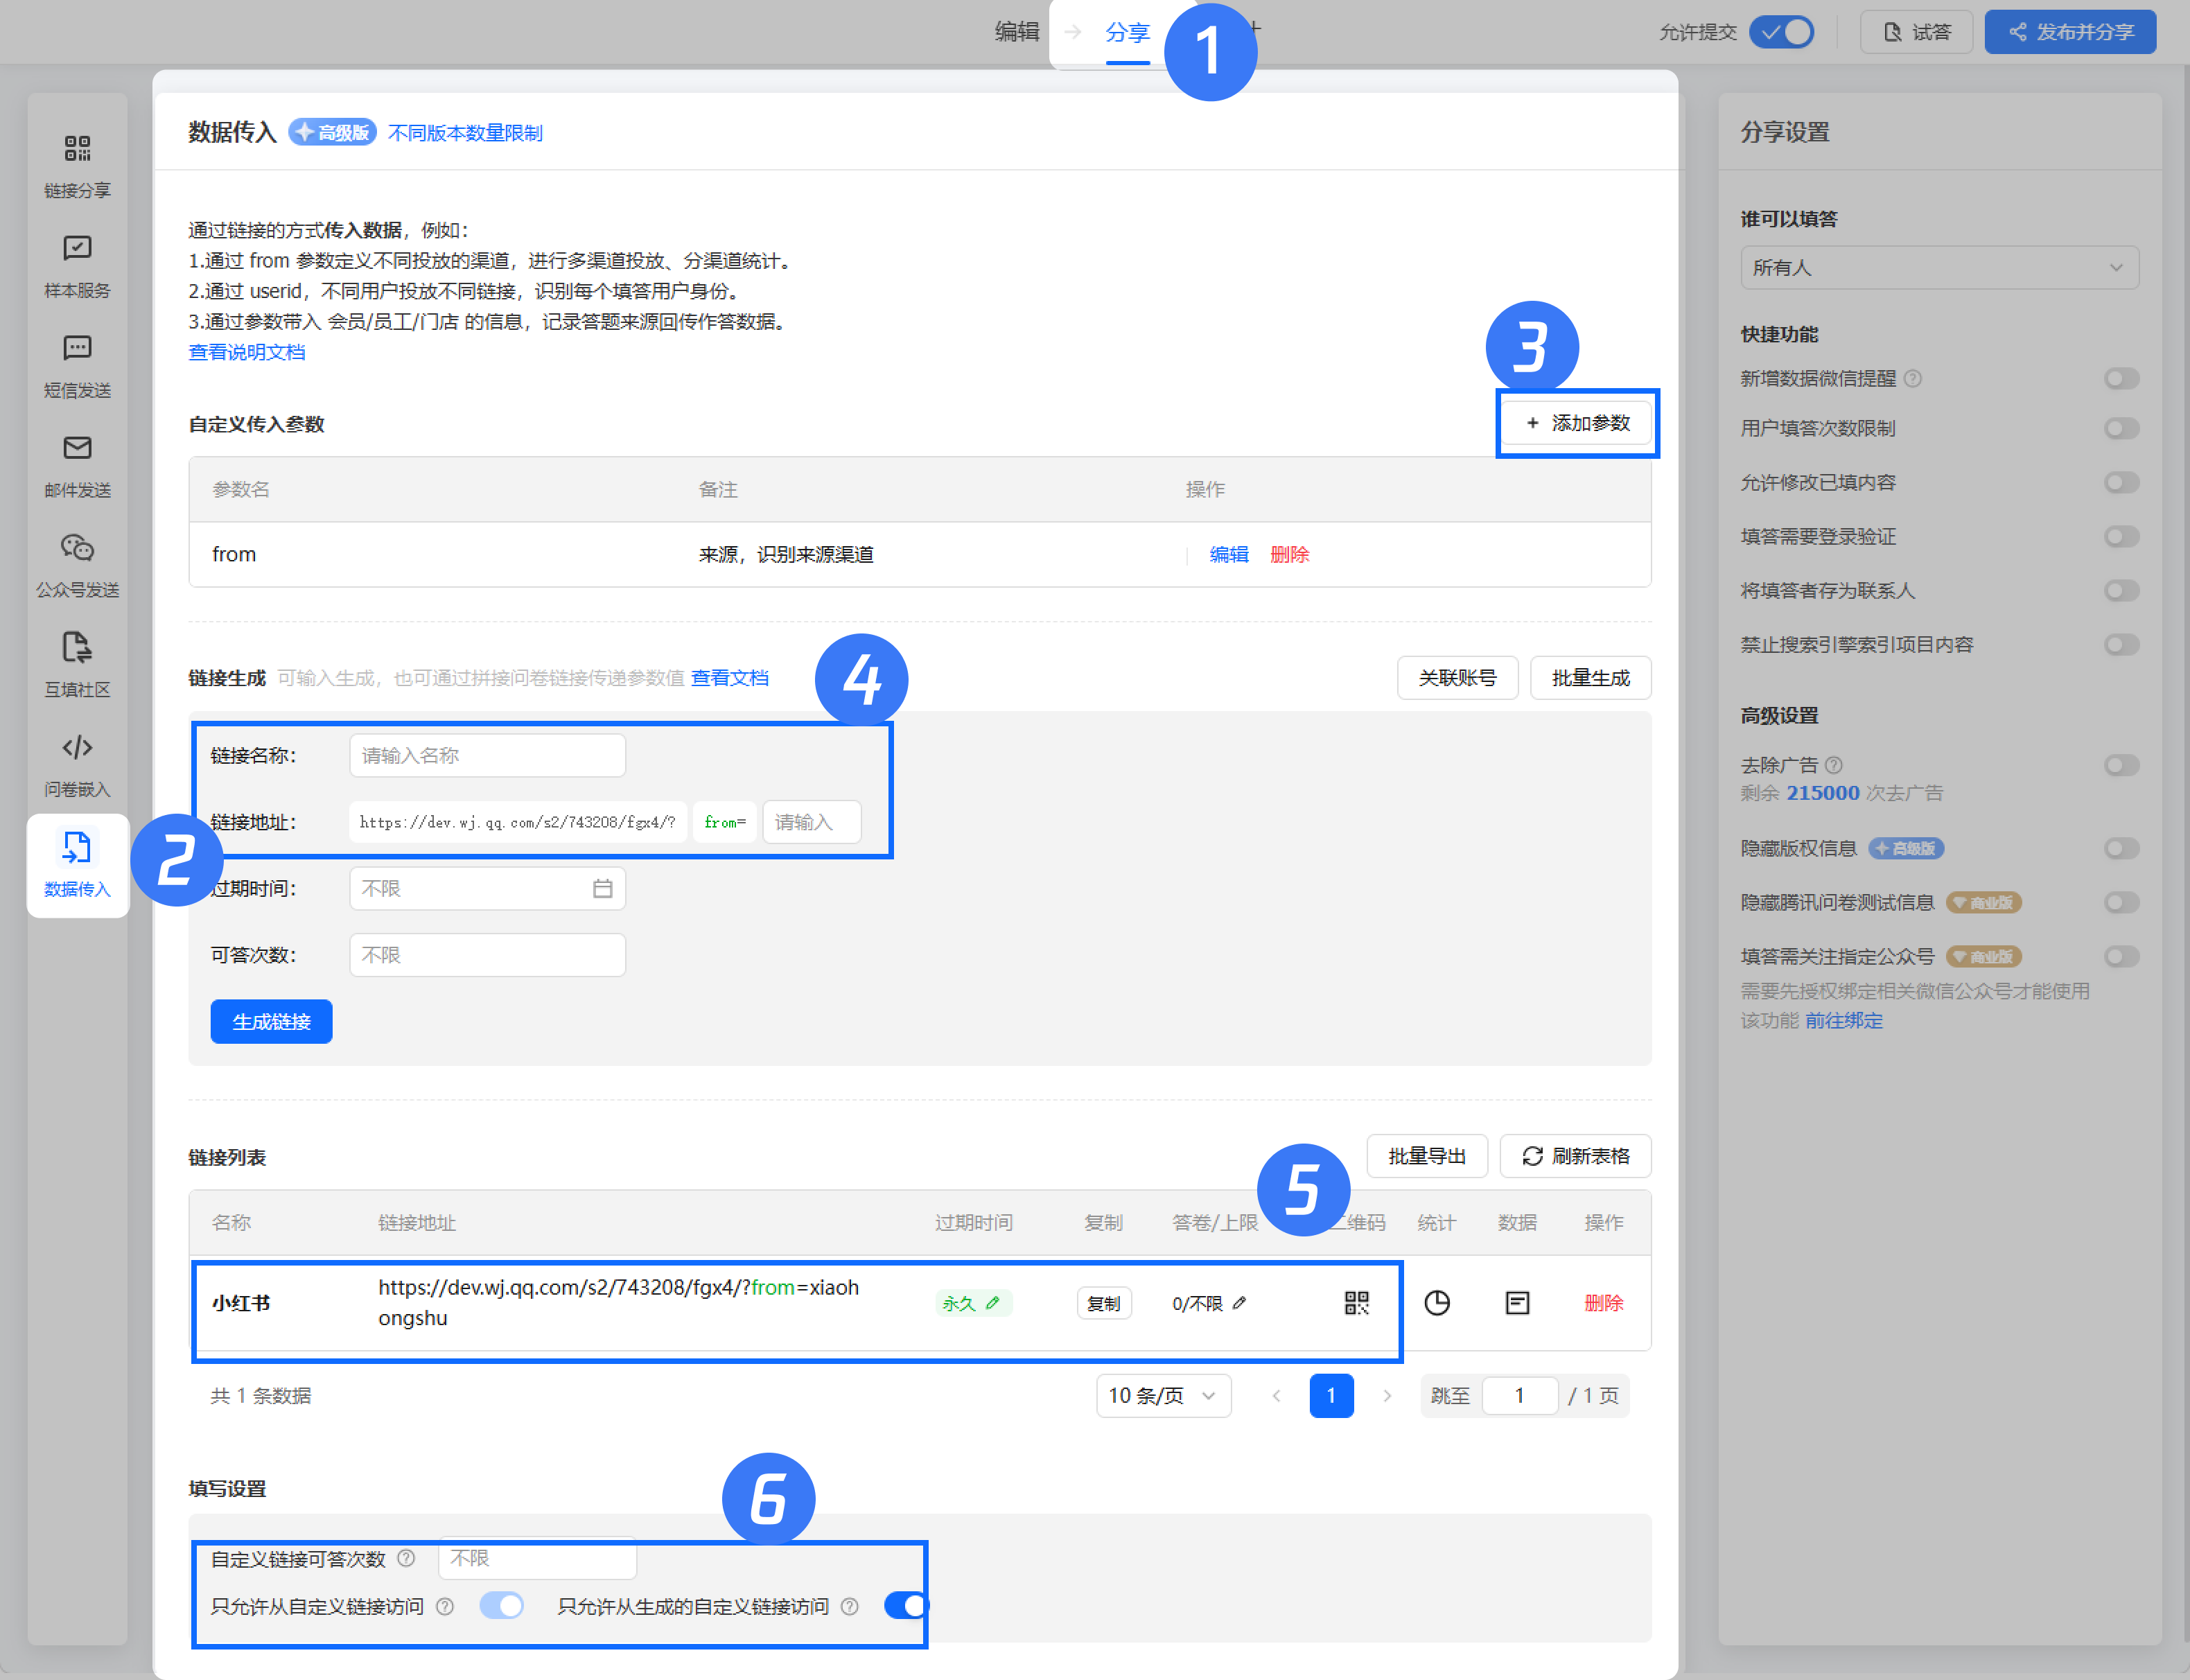Edit answer limit pencil next to 0/不限

pos(1240,1303)
